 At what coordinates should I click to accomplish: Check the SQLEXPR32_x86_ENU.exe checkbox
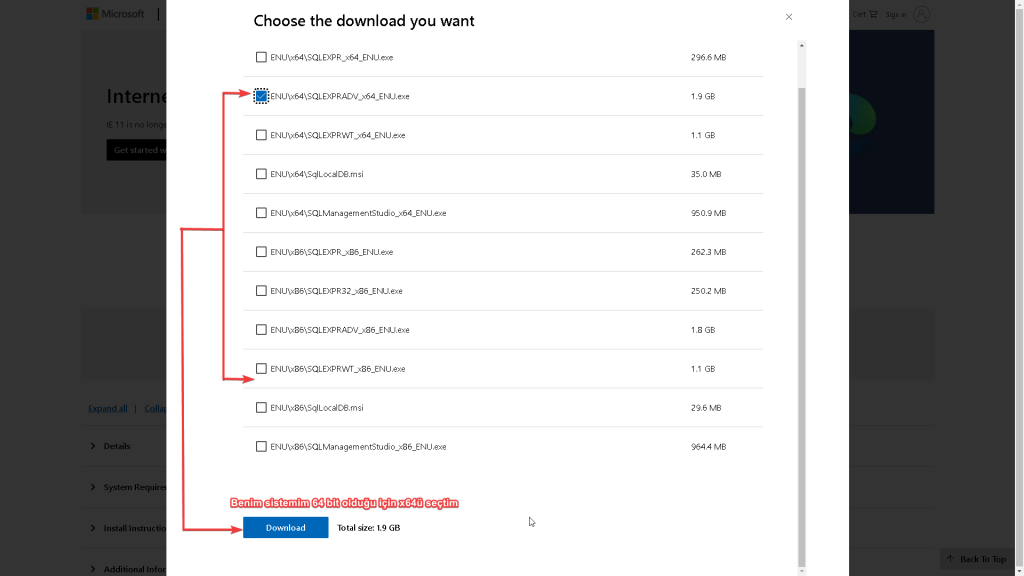pyautogui.click(x=261, y=291)
